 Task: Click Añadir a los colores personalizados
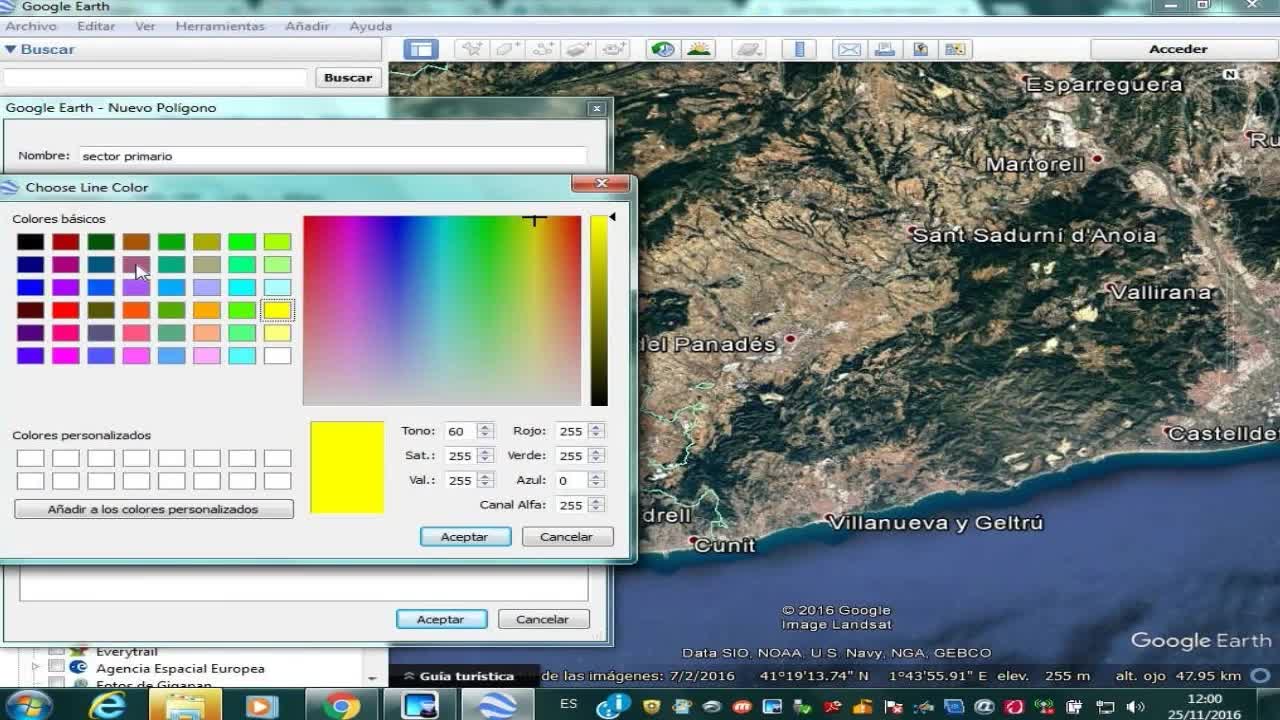pyautogui.click(x=154, y=509)
